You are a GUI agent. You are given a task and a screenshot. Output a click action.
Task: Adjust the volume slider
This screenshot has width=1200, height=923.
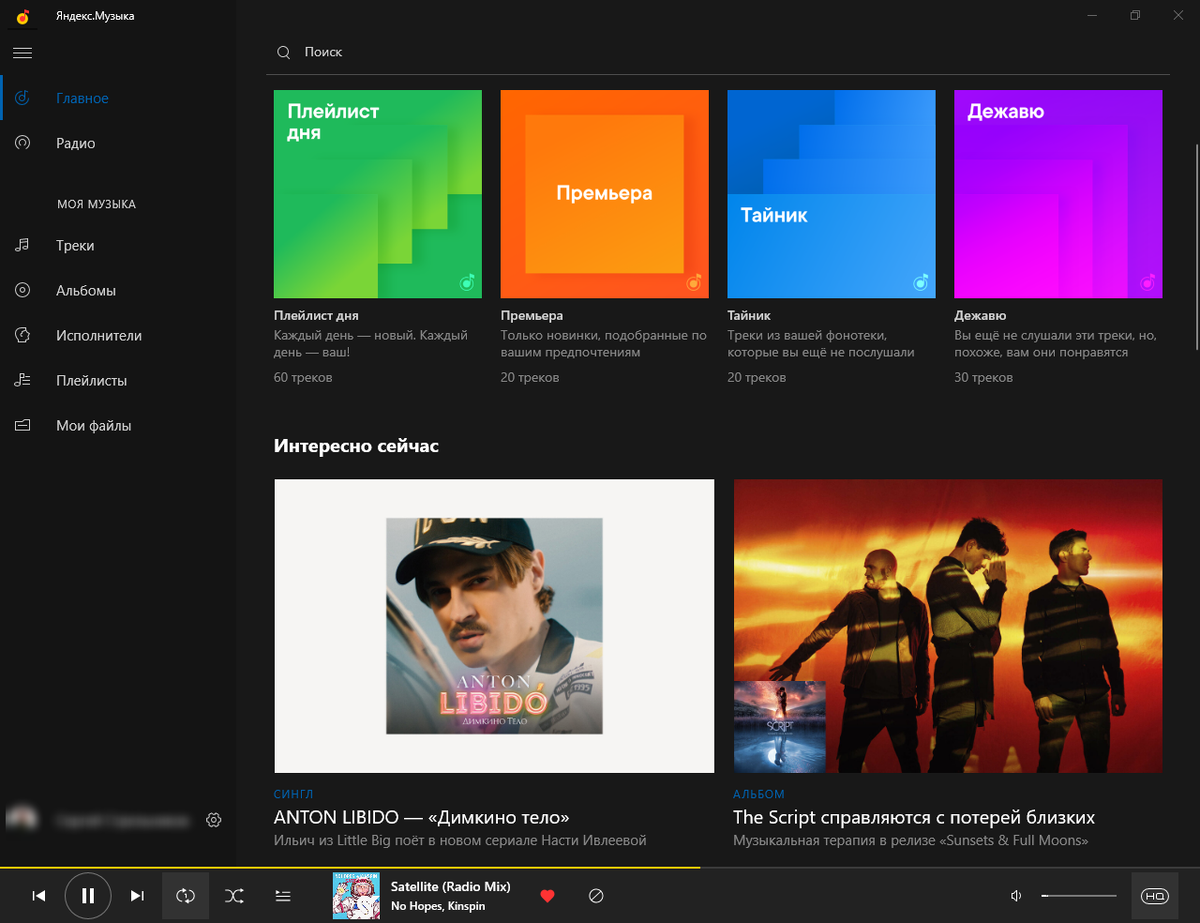(x=1080, y=896)
